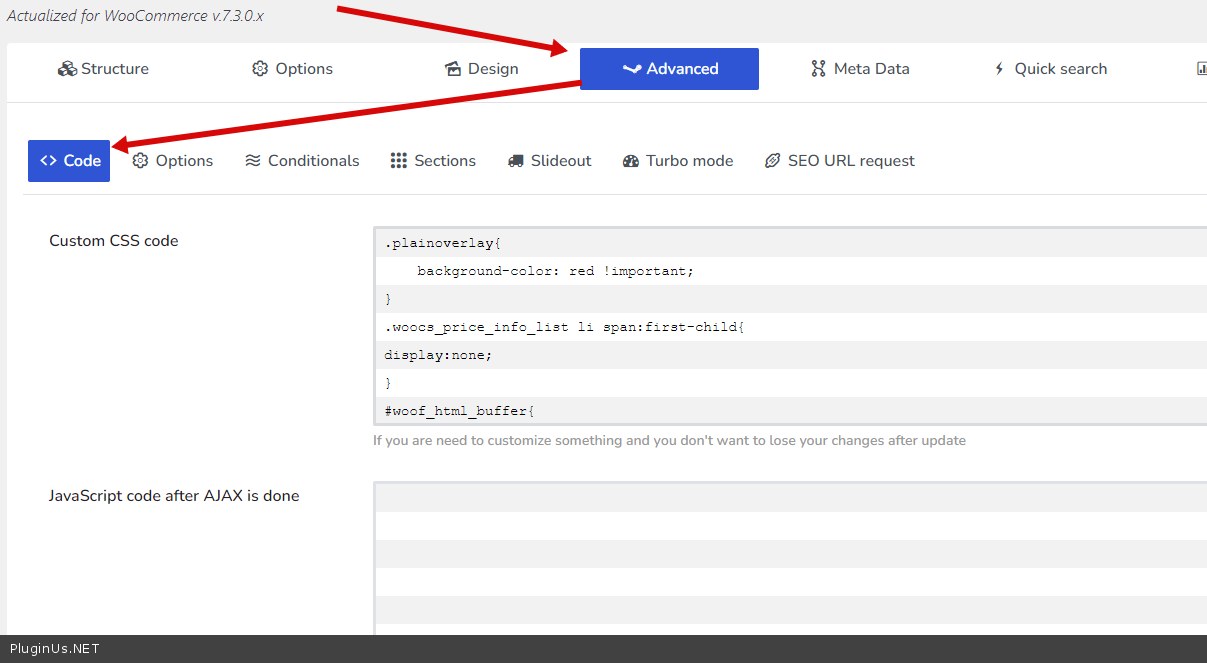Click the speedometer Turbo mode icon
Screen dimensions: 1207x663
click(x=631, y=161)
